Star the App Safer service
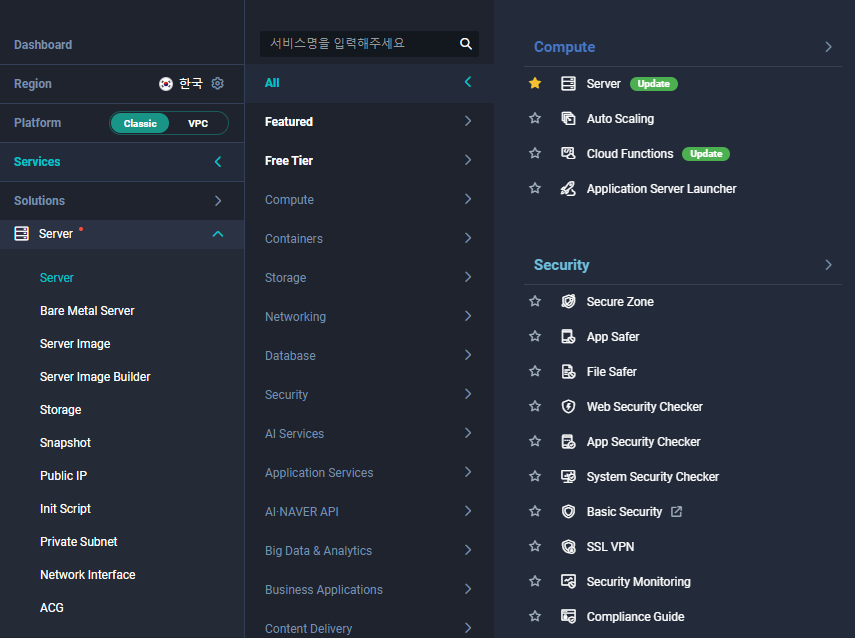This screenshot has height=638, width=855. click(x=535, y=336)
